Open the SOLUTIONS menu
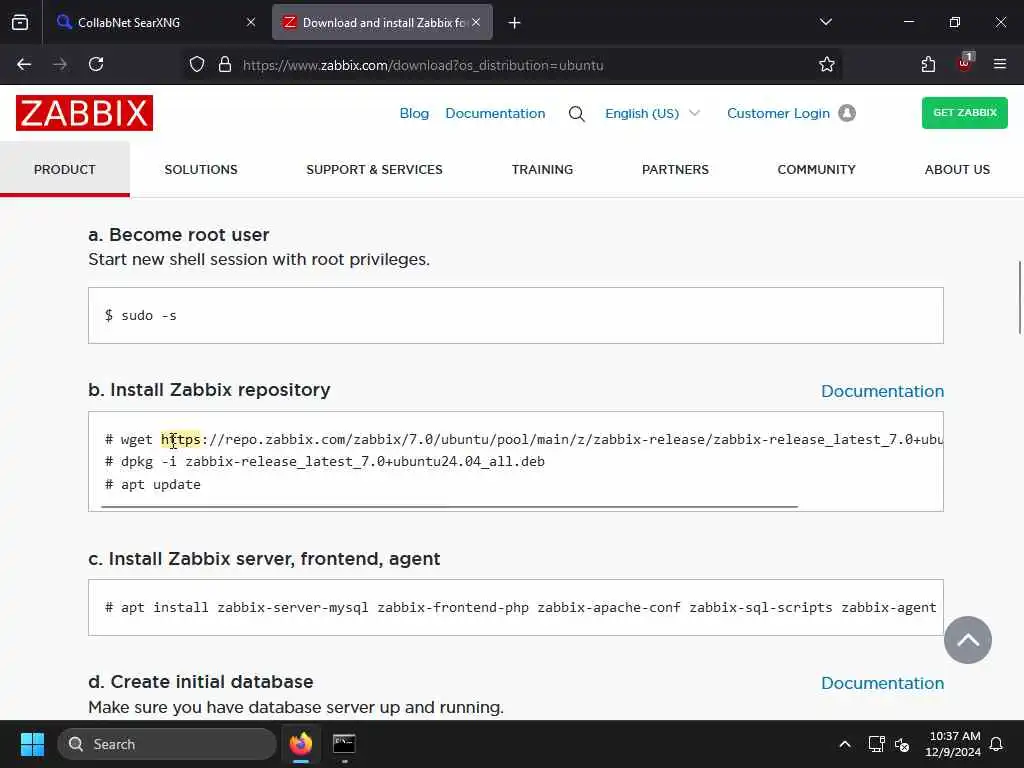 pos(201,170)
